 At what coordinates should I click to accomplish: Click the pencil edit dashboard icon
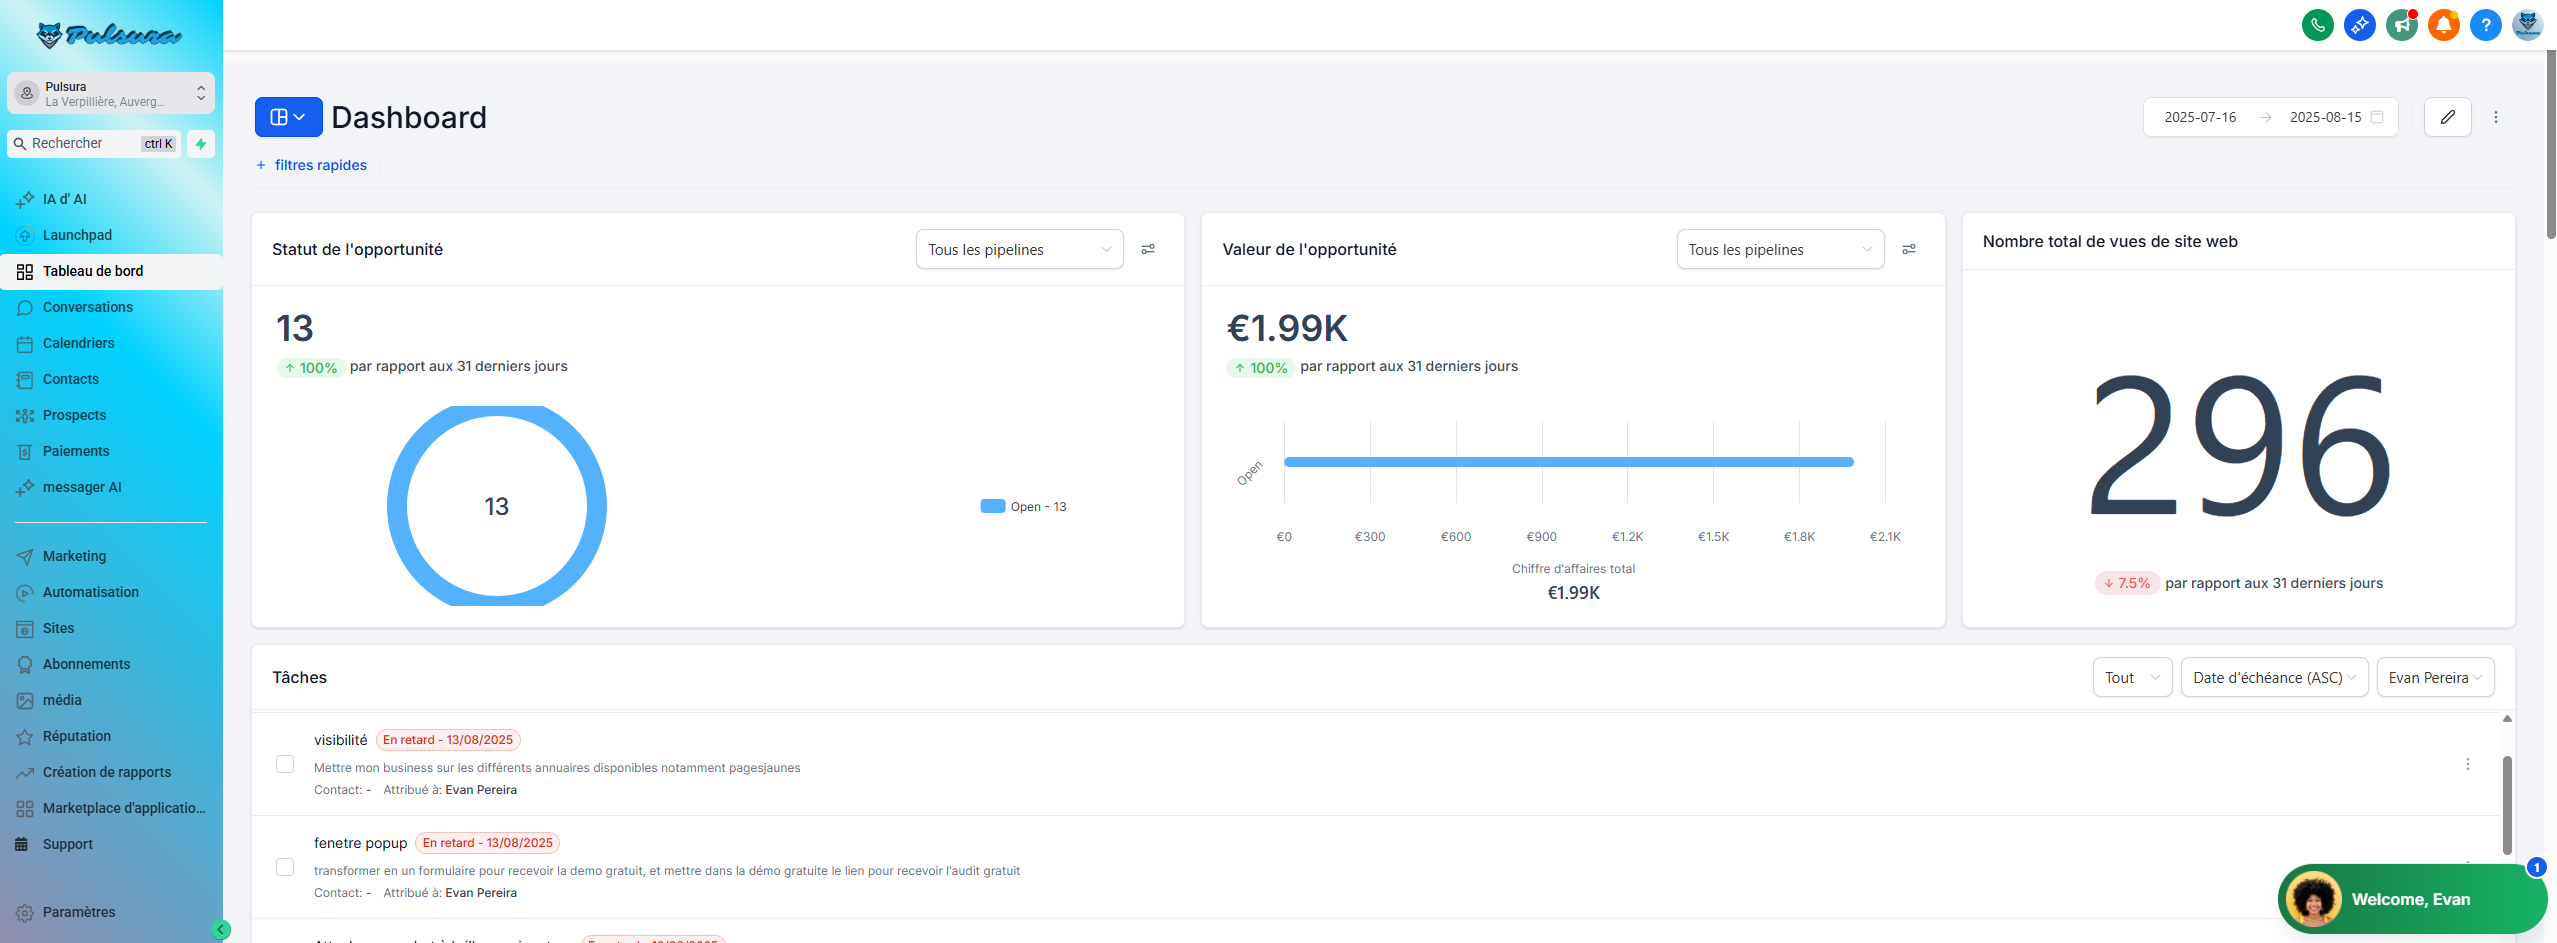[x=2447, y=117]
